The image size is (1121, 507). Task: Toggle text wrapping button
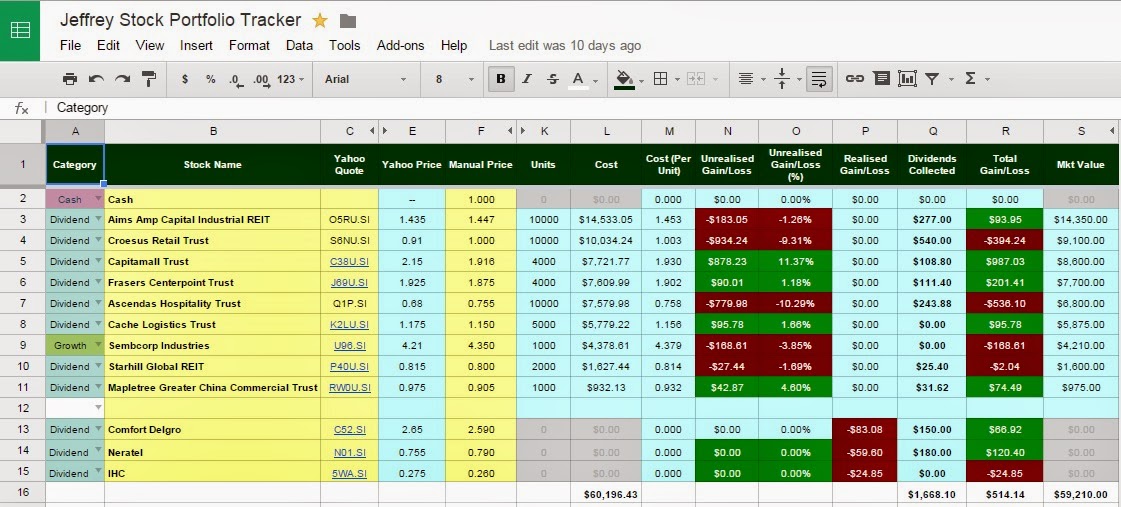pos(819,79)
